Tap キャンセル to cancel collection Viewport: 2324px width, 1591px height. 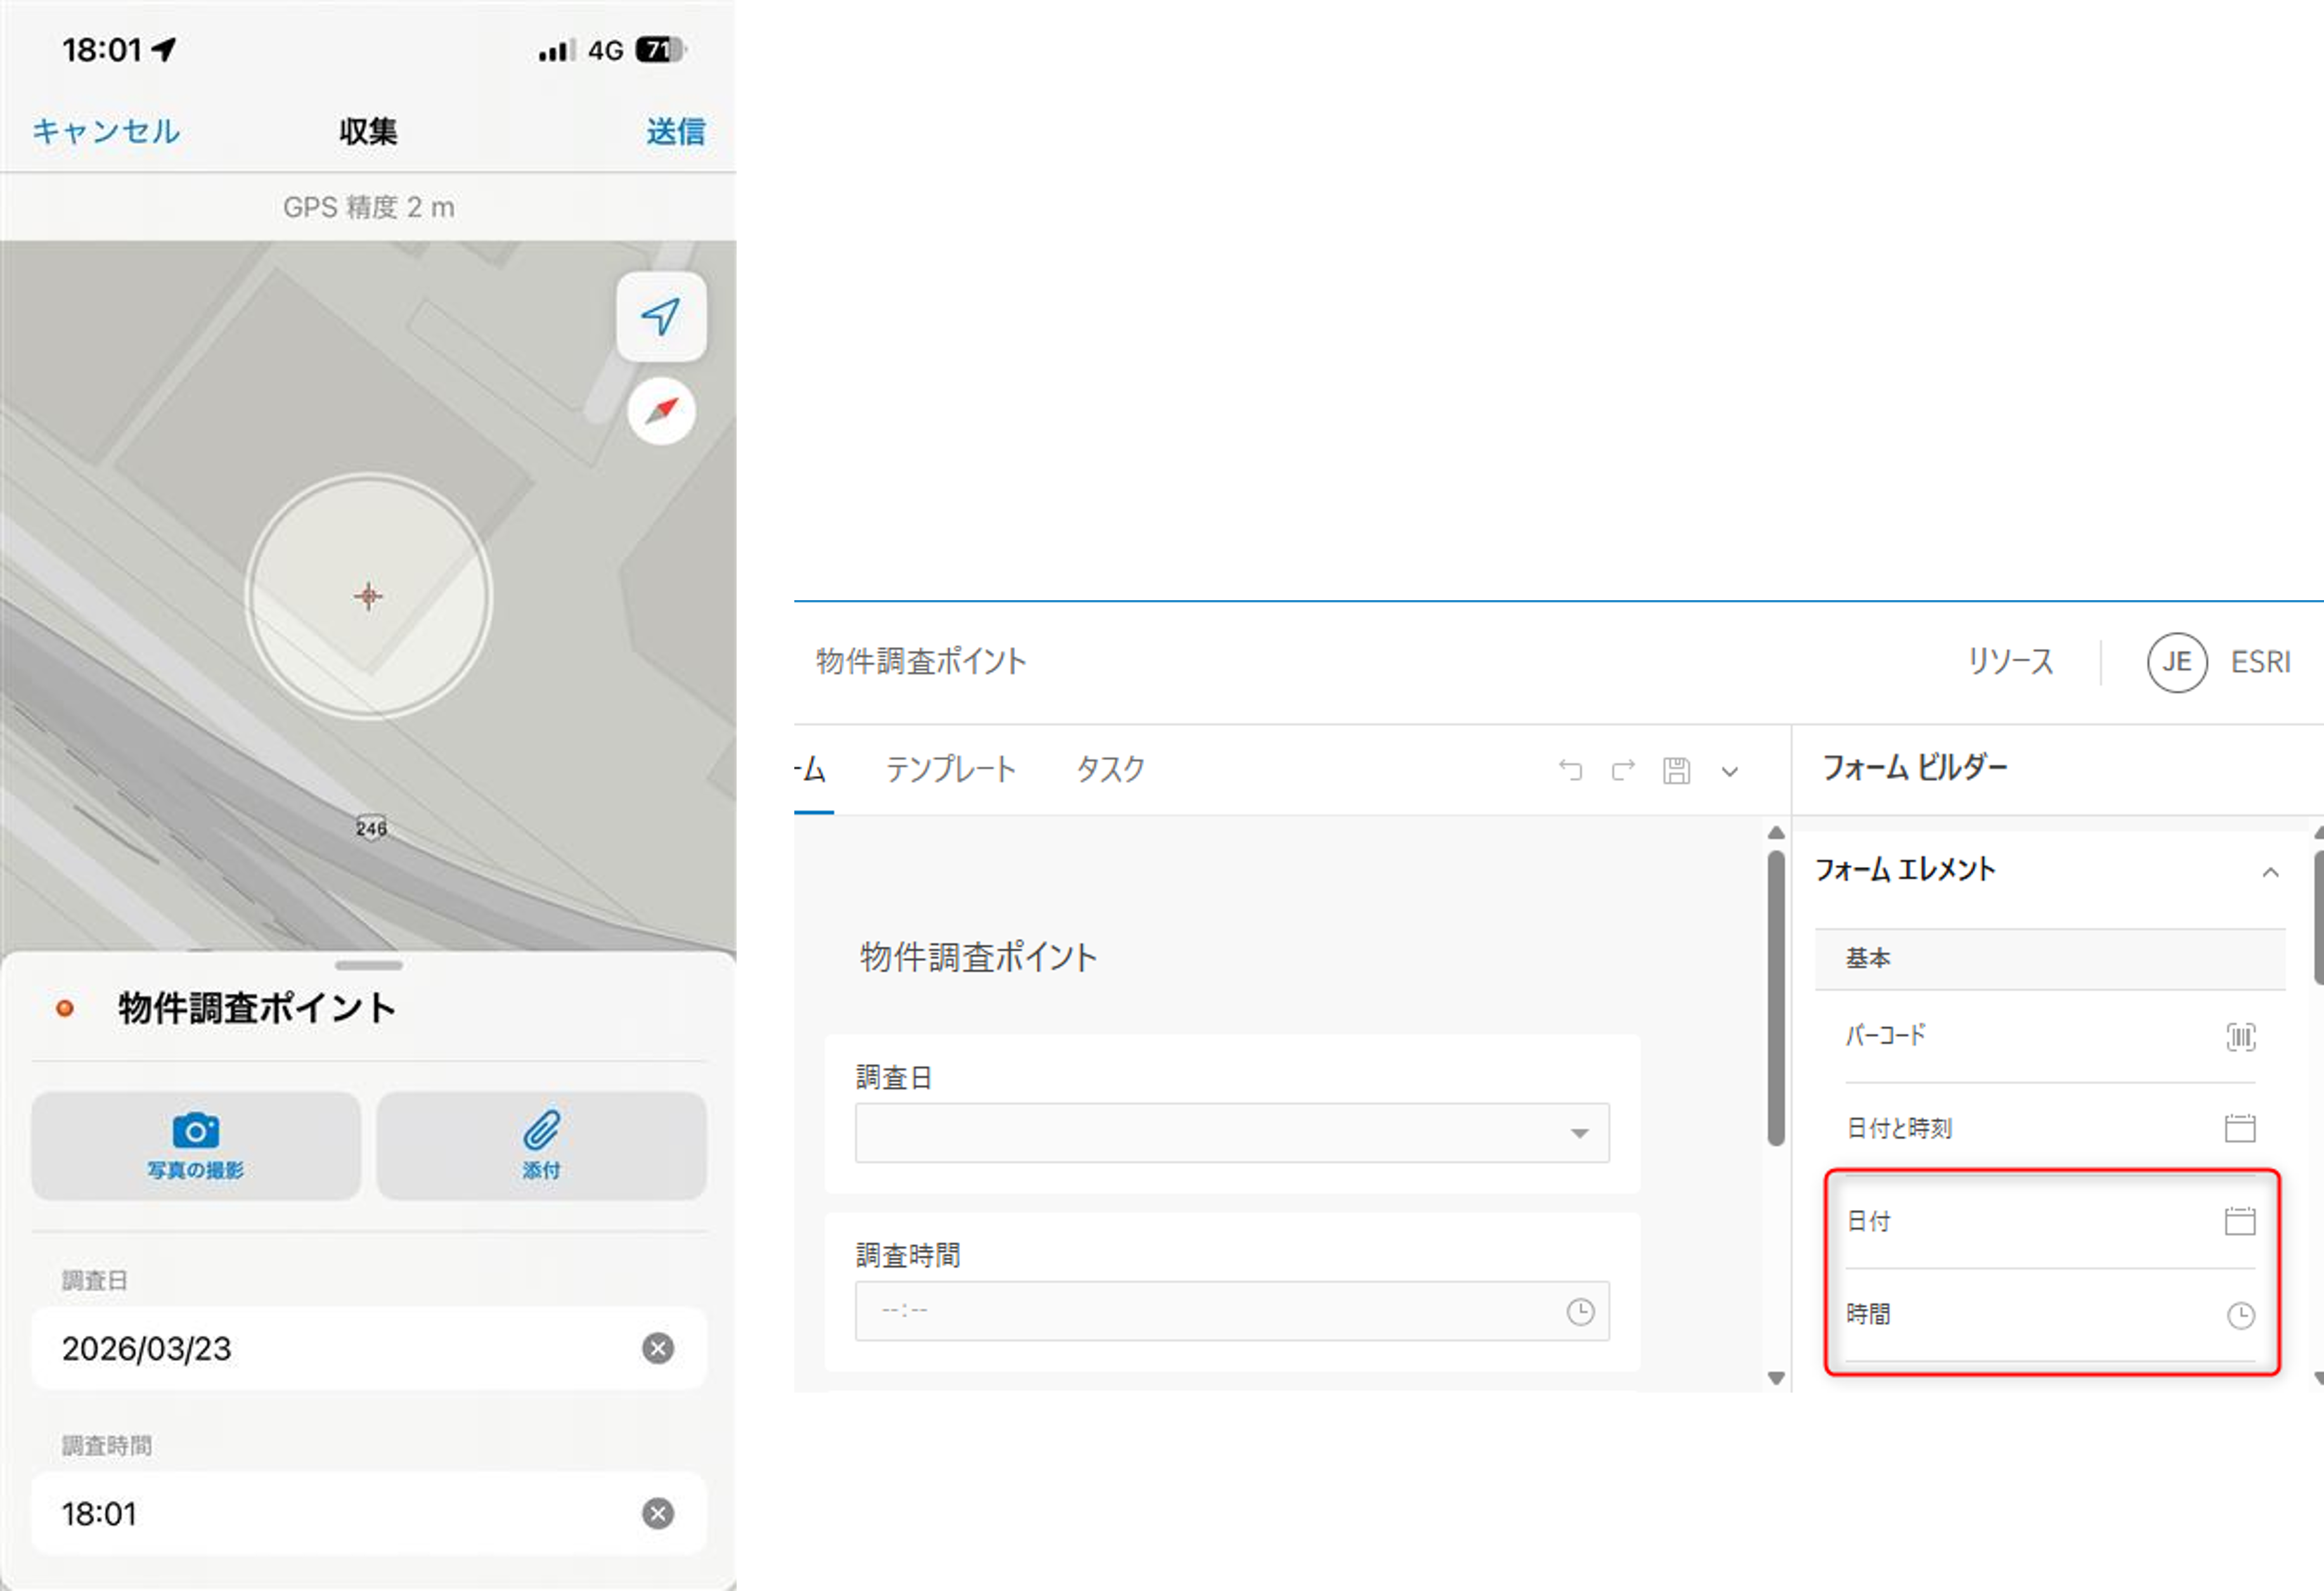pyautogui.click(x=106, y=131)
